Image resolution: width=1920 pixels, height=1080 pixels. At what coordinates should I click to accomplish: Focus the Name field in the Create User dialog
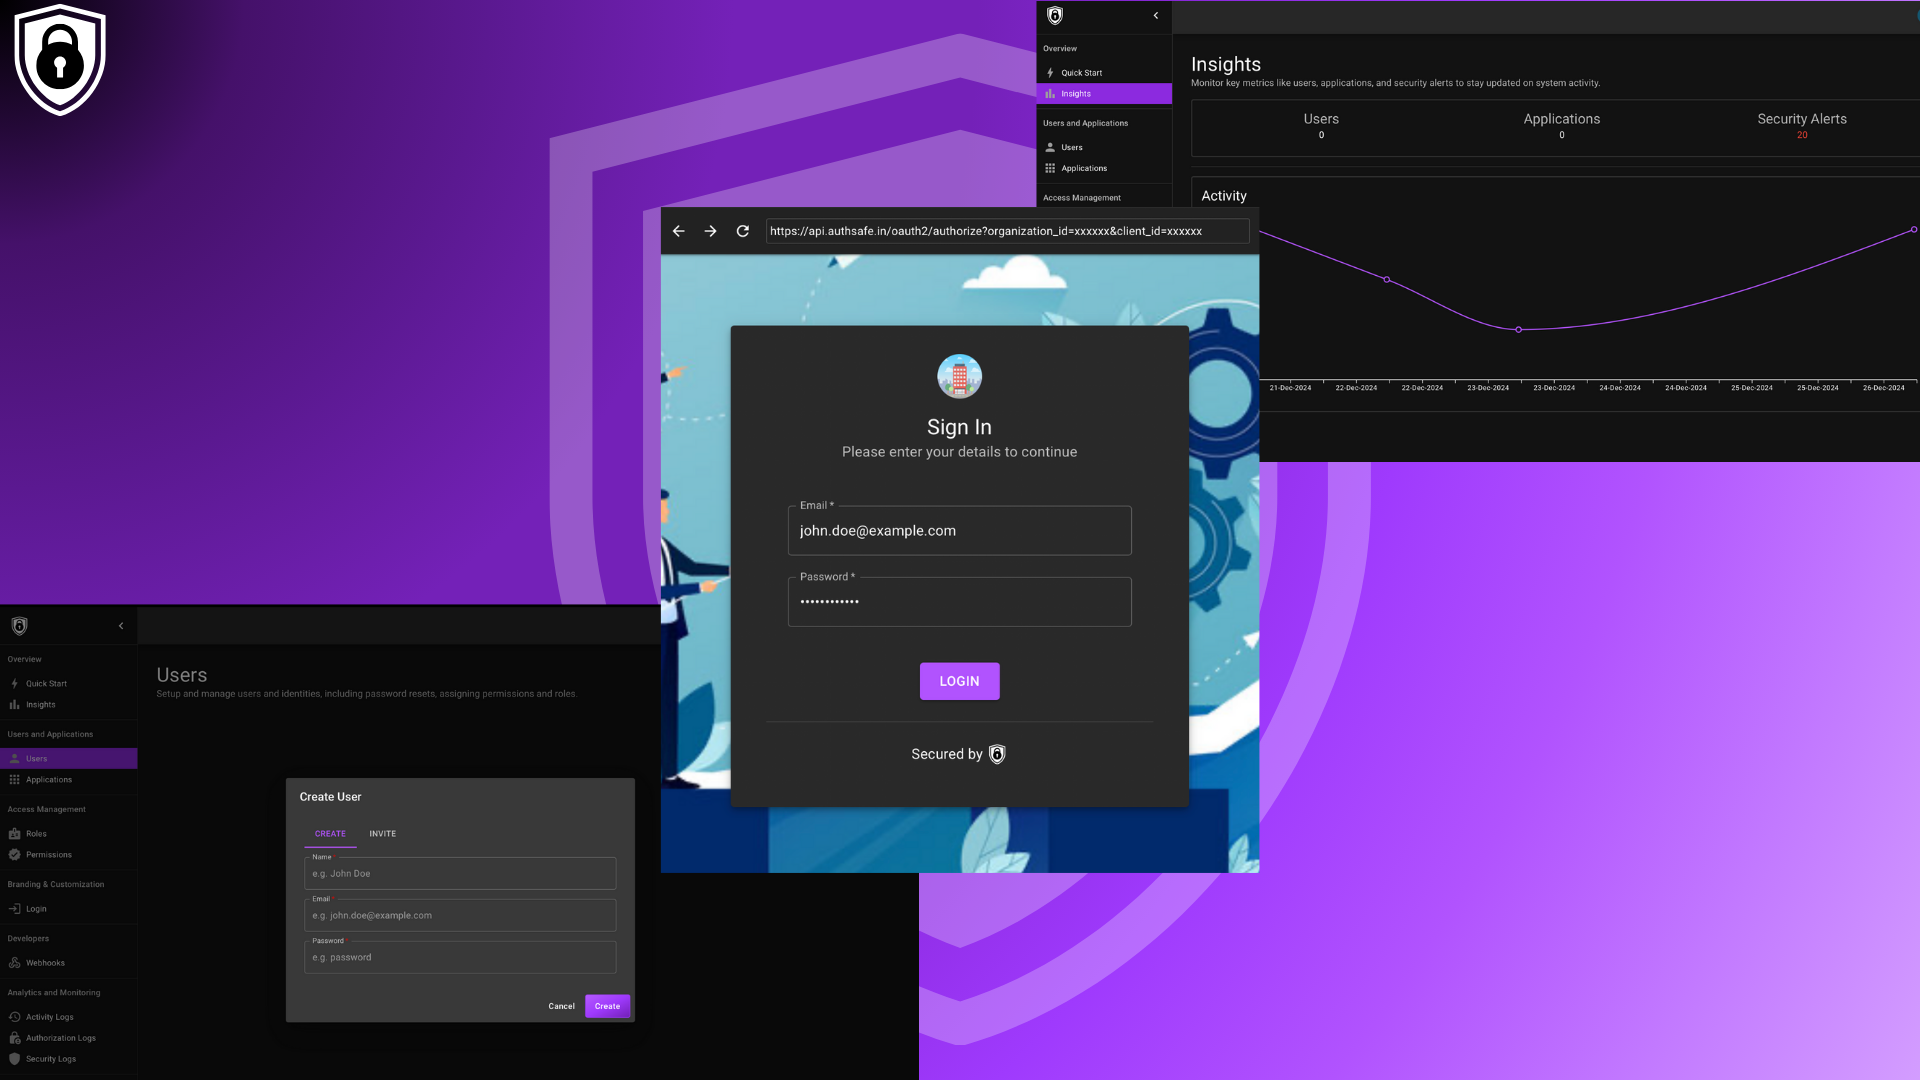coord(460,874)
